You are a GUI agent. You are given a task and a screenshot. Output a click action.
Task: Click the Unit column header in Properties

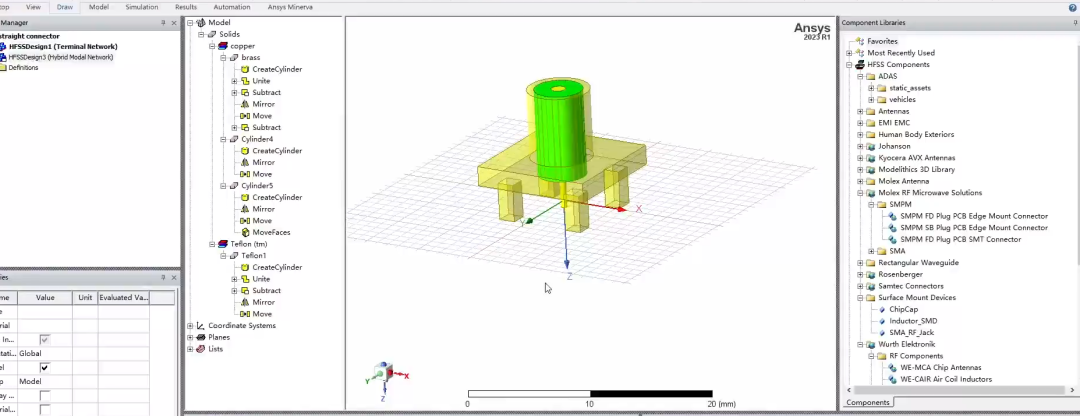coord(85,298)
